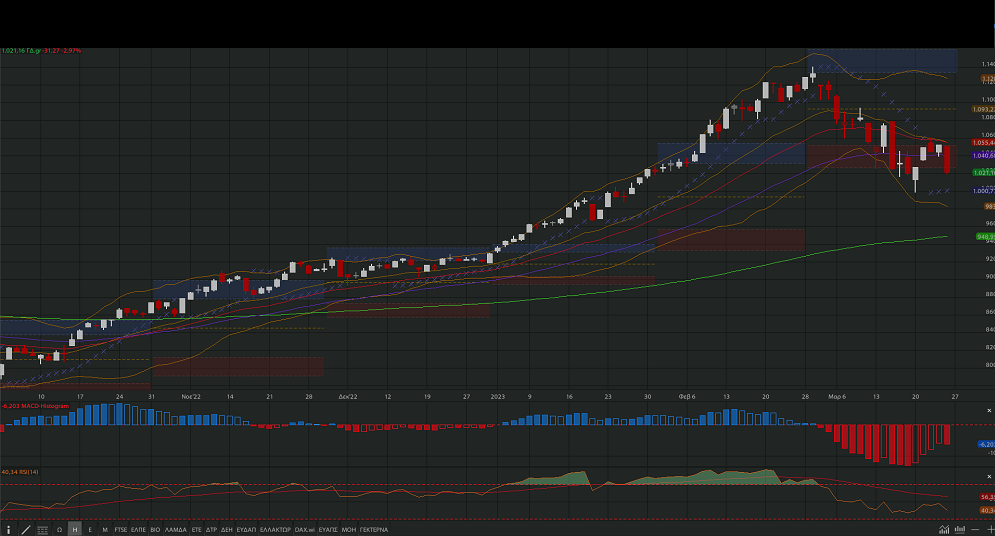Click the RSI(14) indicator label
Viewport: 995px width, 536px height.
(x=20, y=472)
